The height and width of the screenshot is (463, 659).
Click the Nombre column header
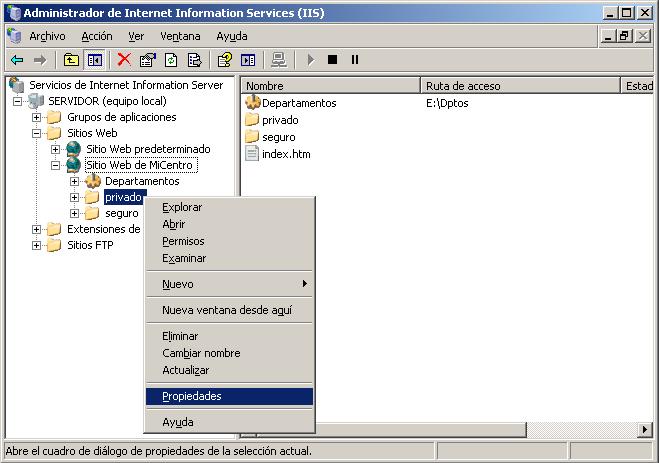[328, 86]
